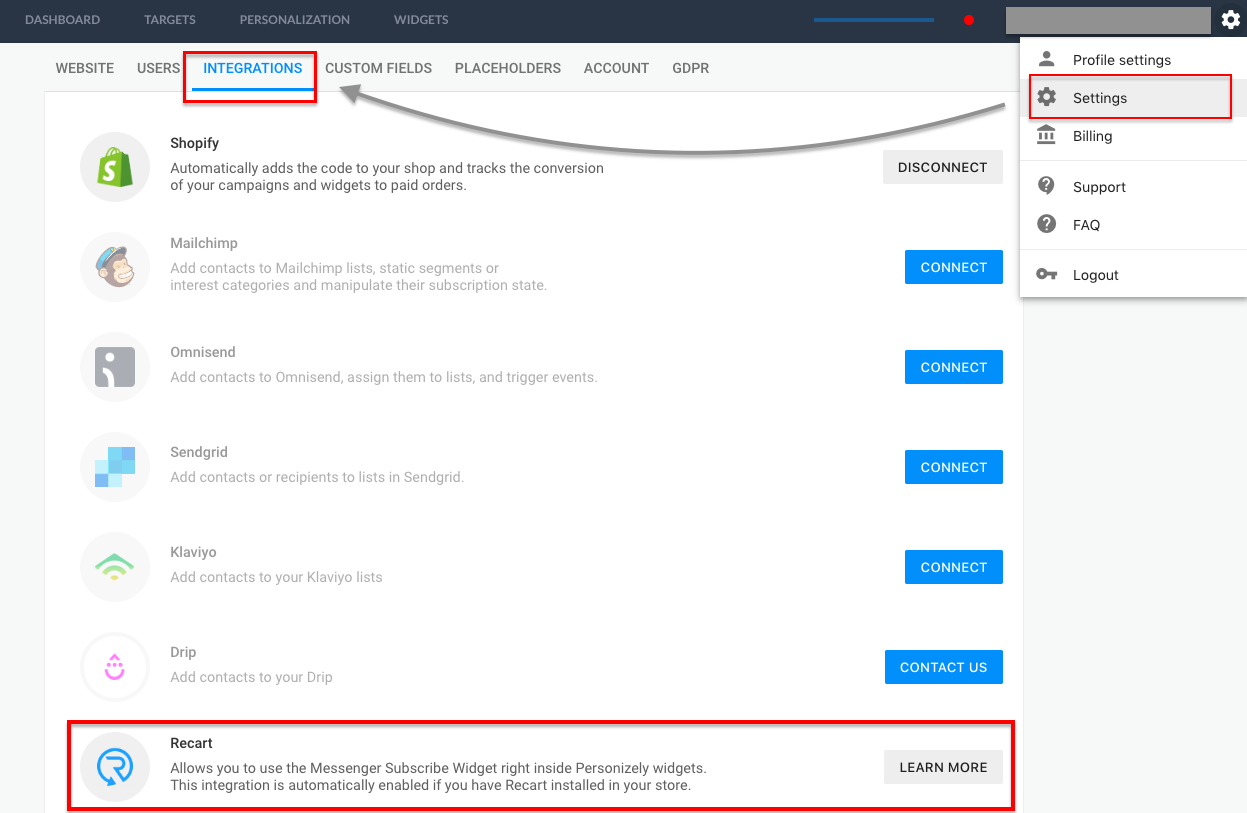Open Personalization in top navigation
The height and width of the screenshot is (813, 1247).
[x=295, y=20]
